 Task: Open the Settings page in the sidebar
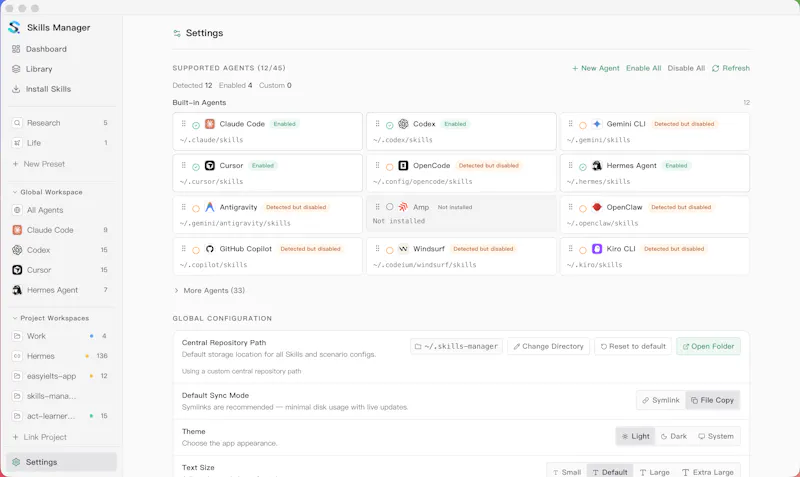61,462
